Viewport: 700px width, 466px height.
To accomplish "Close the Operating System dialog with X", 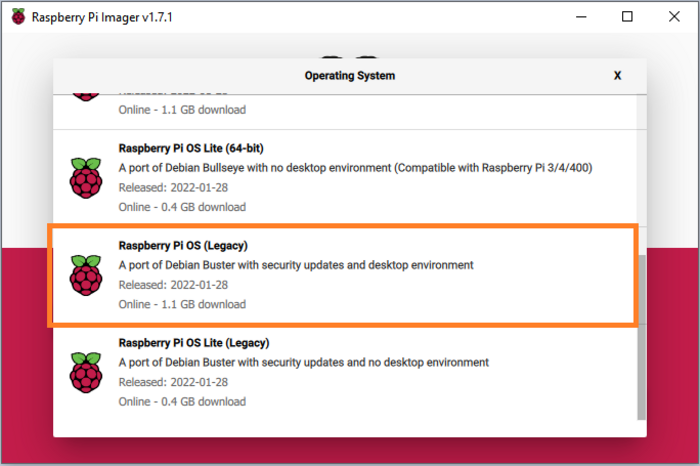I will (617, 75).
